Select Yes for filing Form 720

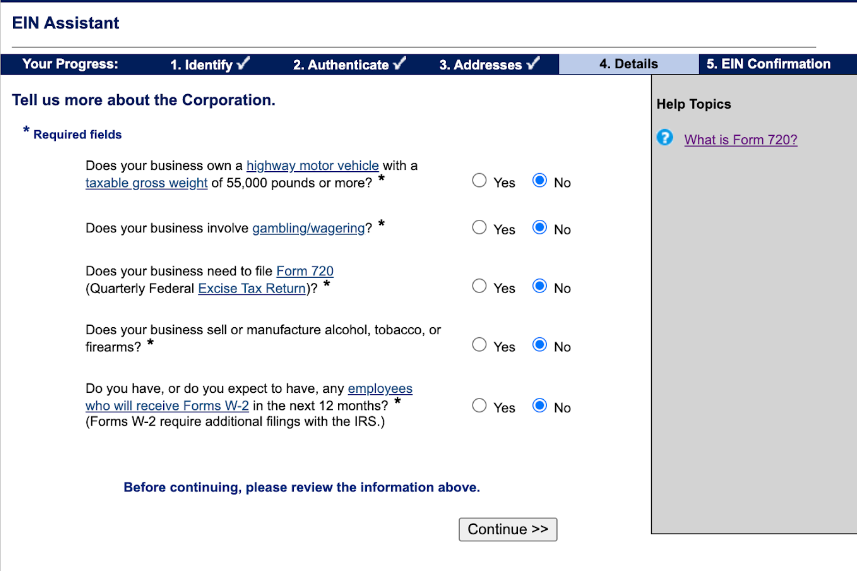pyautogui.click(x=480, y=287)
